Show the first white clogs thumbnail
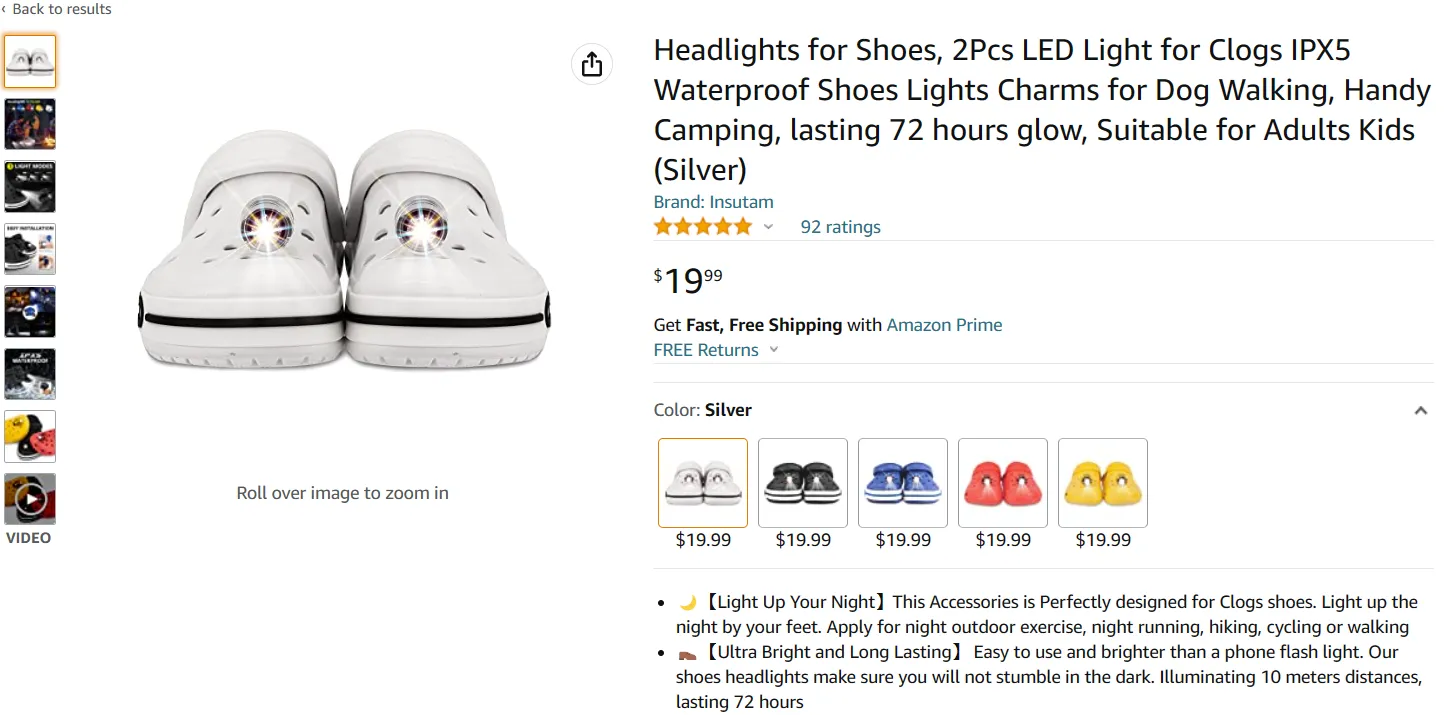Screen dimensions: 1456x715 pos(30,62)
